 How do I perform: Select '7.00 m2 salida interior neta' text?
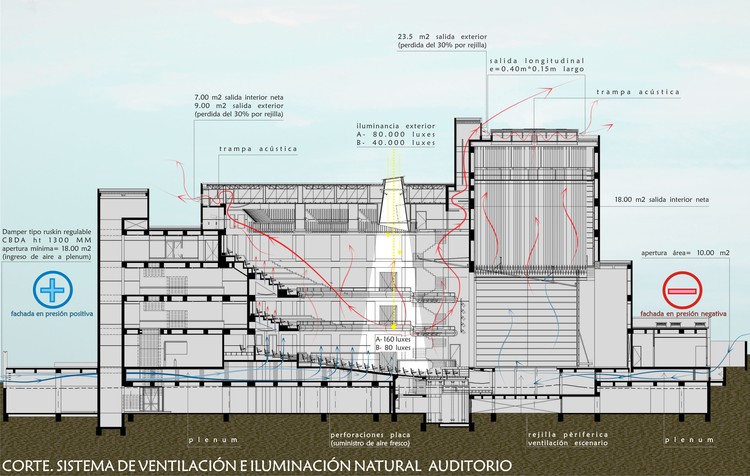[239, 97]
